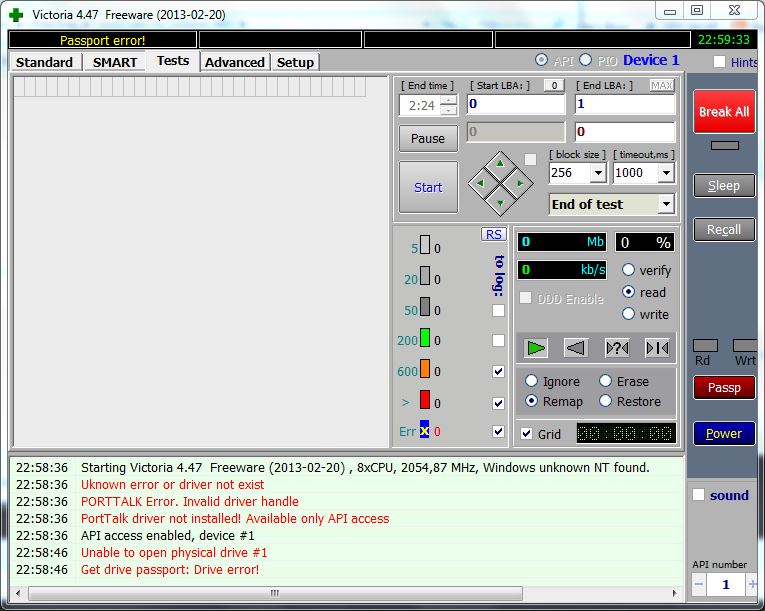Click the RS reset counters button
This screenshot has width=765, height=611.
[494, 234]
